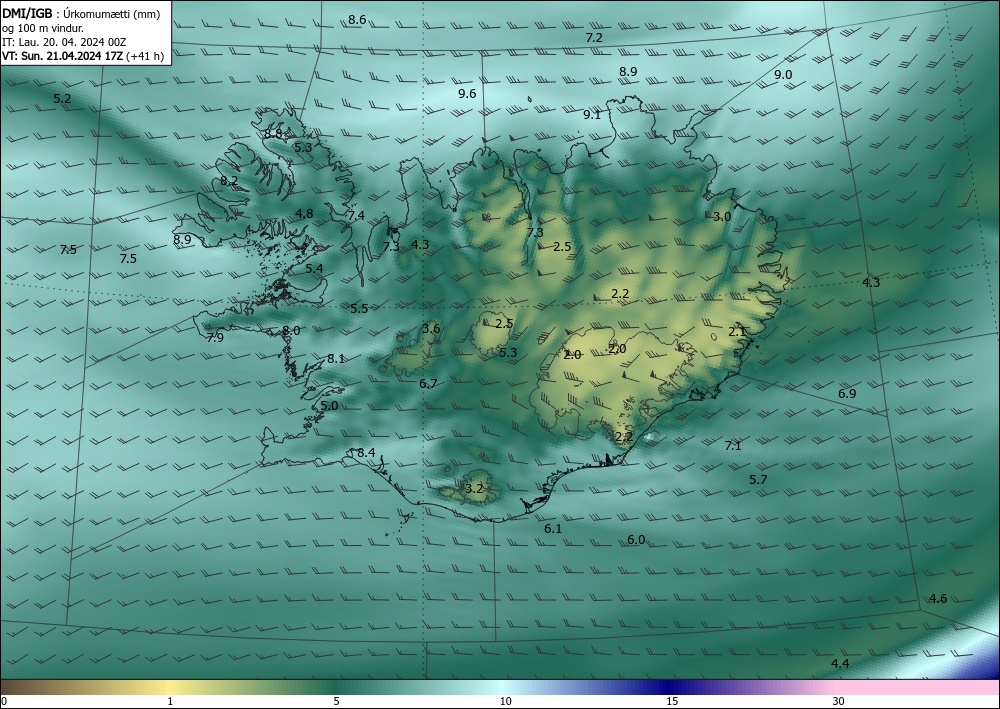Viewport: 1000px width, 709px height.
Task: Click the '9.6' value on the map
Action: (x=467, y=94)
